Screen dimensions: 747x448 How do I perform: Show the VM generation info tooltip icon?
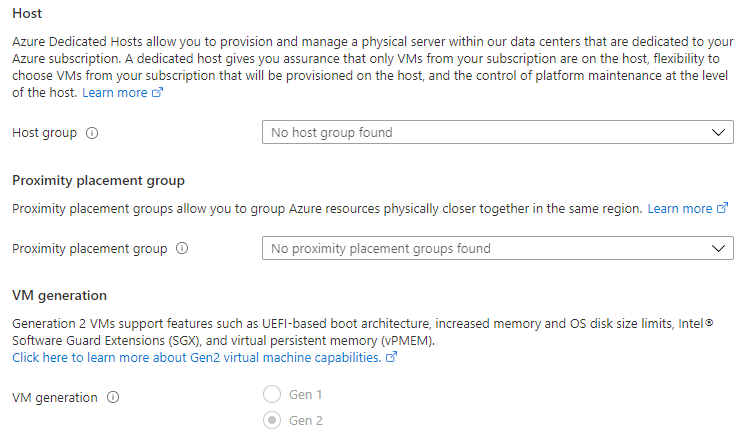click(x=113, y=397)
